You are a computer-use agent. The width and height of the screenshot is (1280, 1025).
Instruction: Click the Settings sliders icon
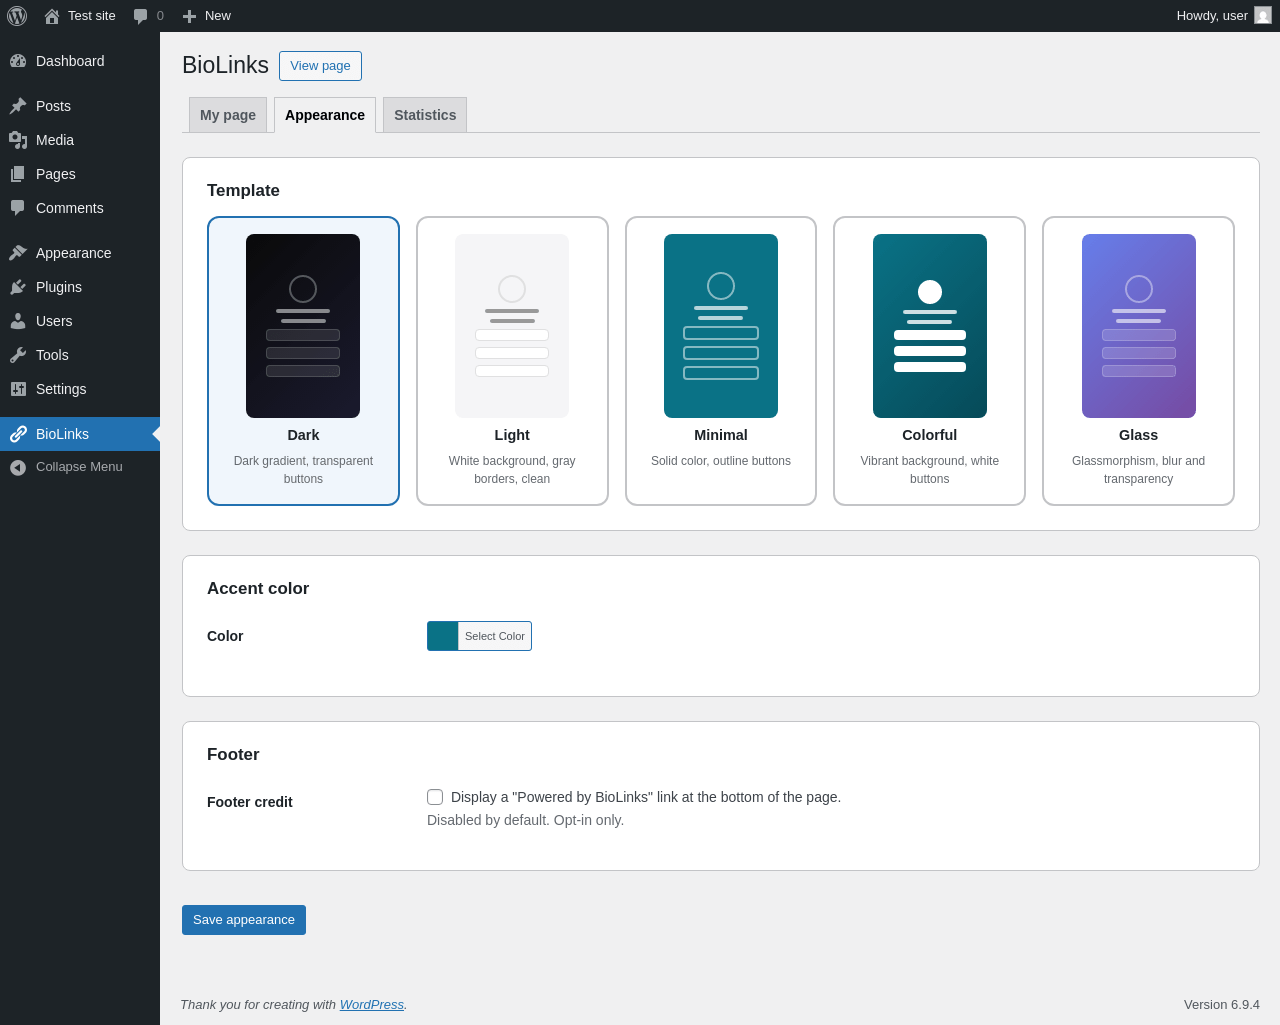click(18, 389)
